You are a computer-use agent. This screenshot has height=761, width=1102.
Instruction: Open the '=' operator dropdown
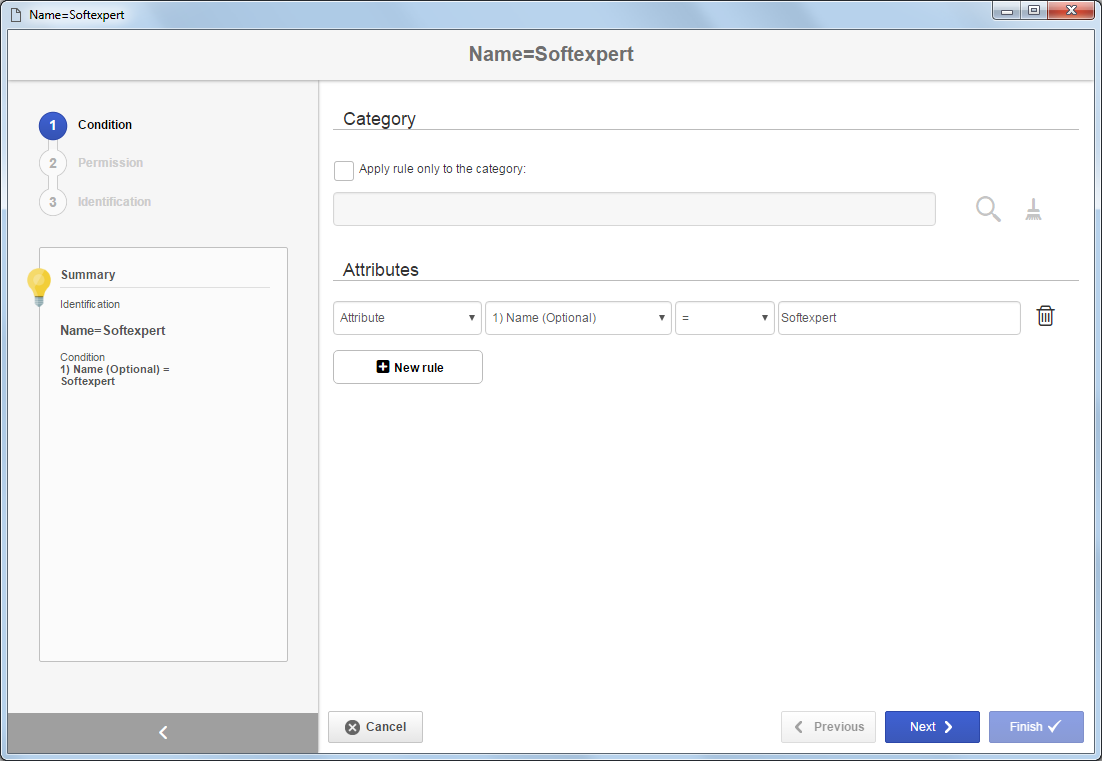(725, 318)
